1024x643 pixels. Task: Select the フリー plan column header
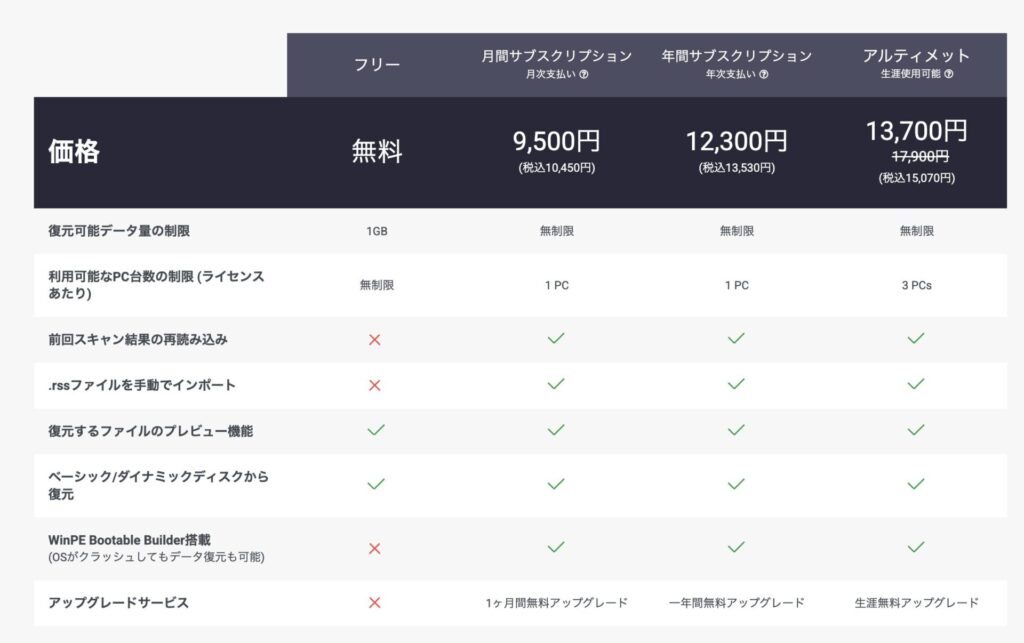tap(377, 65)
